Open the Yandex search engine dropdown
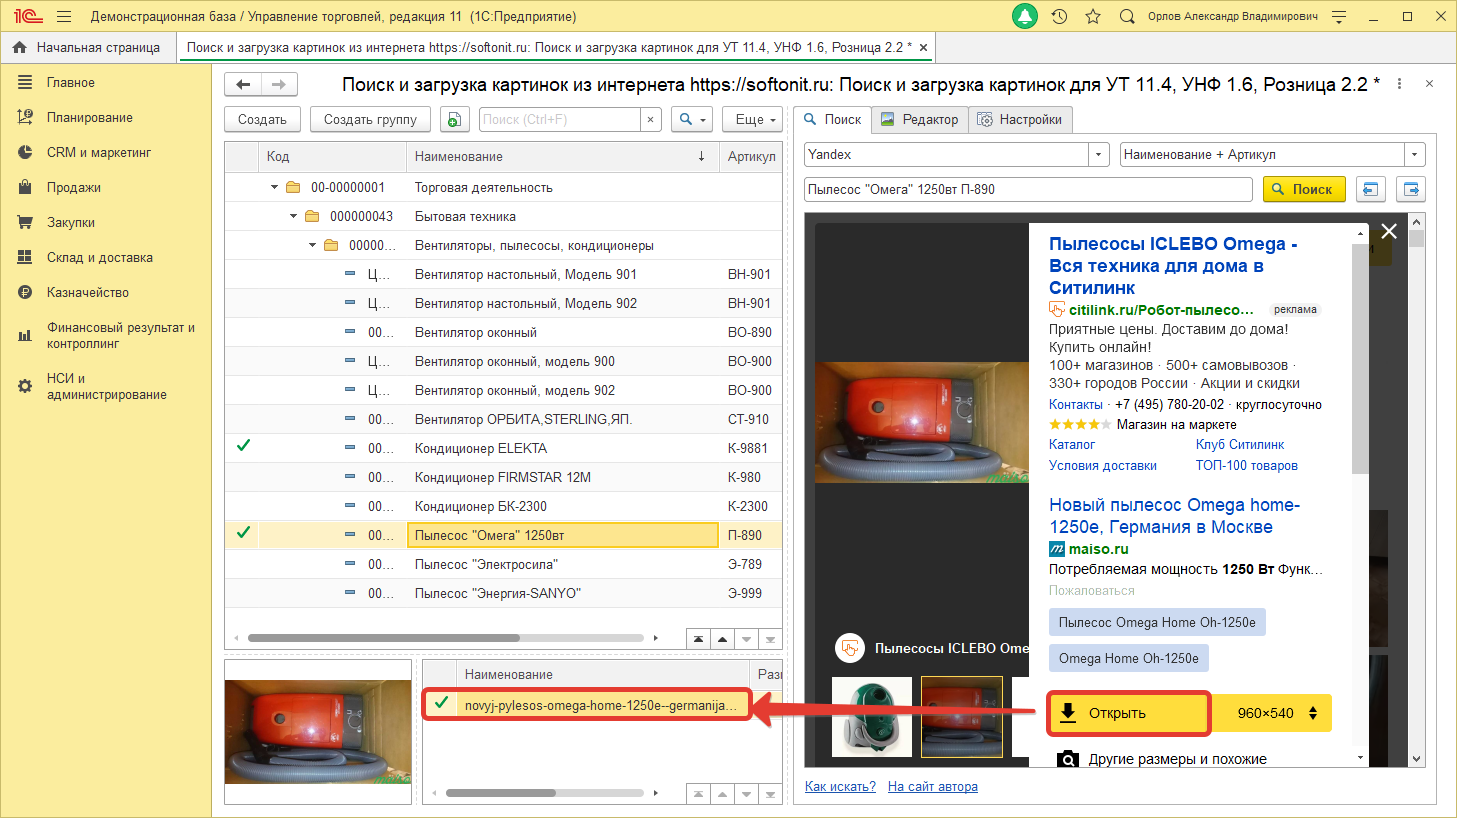Image resolution: width=1457 pixels, height=818 pixels. (x=1100, y=155)
